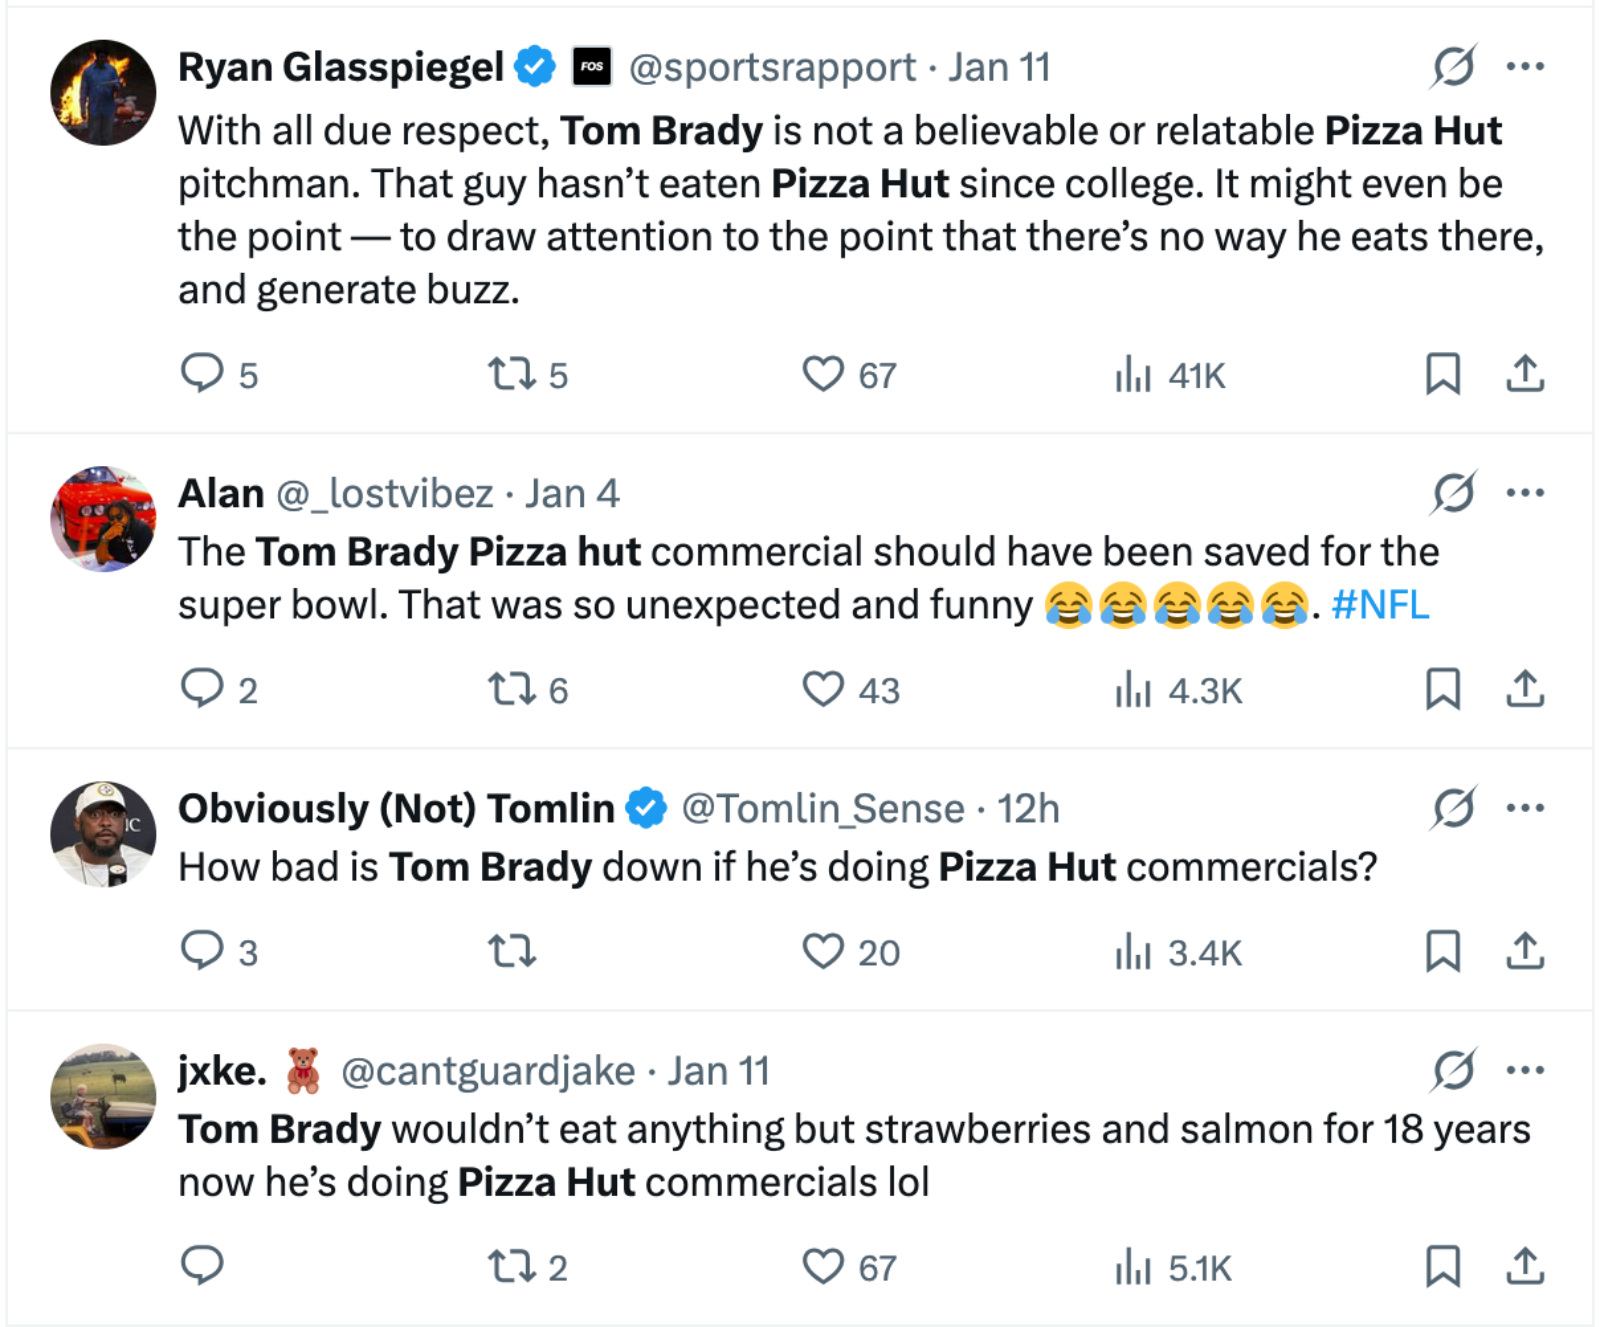
Task: View analytics for Alan's tweet
Action: [x=1133, y=688]
